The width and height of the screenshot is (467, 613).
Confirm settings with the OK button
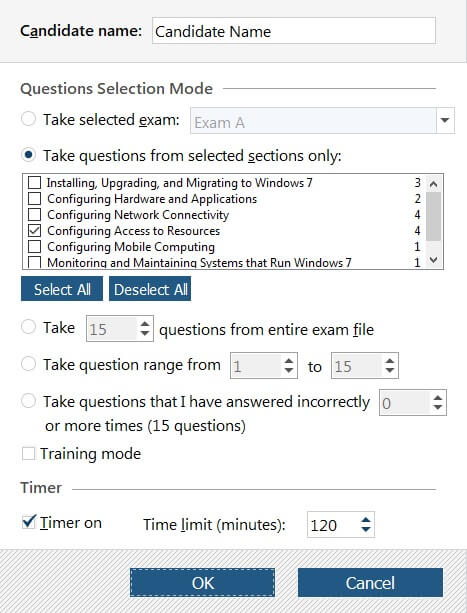(x=202, y=583)
